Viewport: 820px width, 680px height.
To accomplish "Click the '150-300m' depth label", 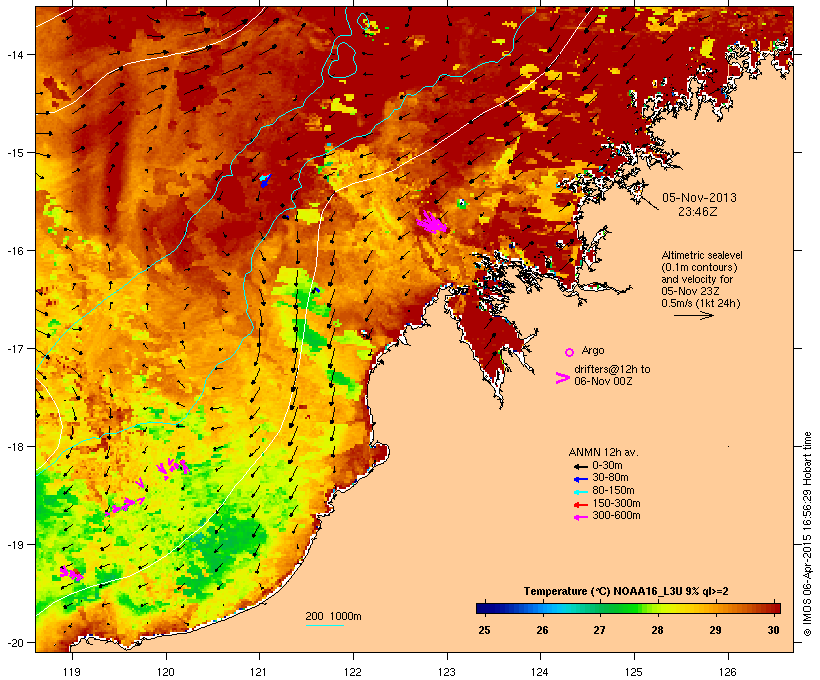I will [616, 503].
